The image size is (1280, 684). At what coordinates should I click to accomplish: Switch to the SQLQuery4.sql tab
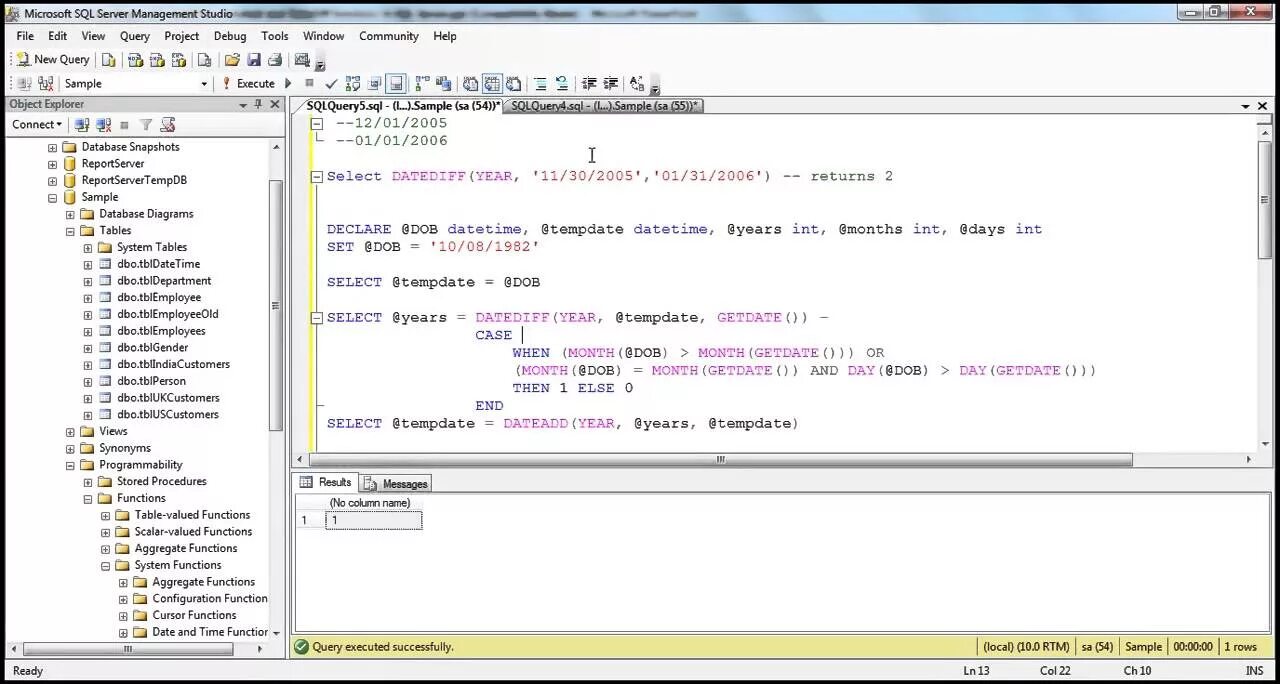(x=604, y=106)
